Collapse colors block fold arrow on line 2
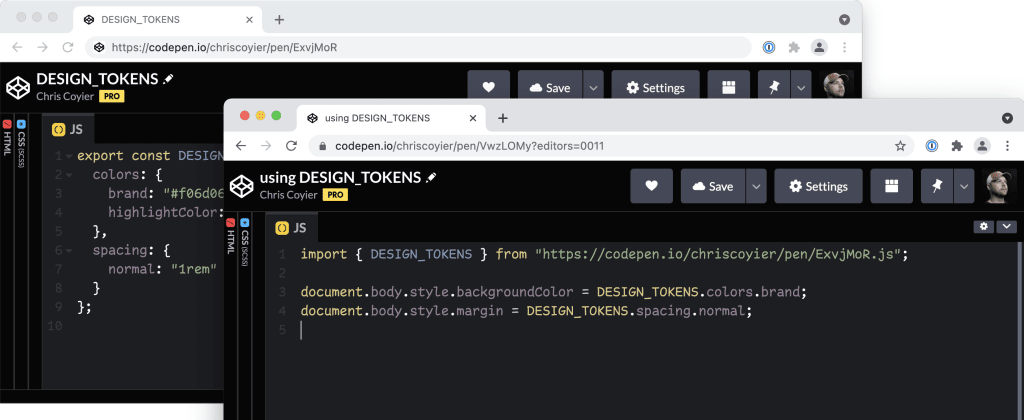1024x420 pixels. tap(68, 175)
